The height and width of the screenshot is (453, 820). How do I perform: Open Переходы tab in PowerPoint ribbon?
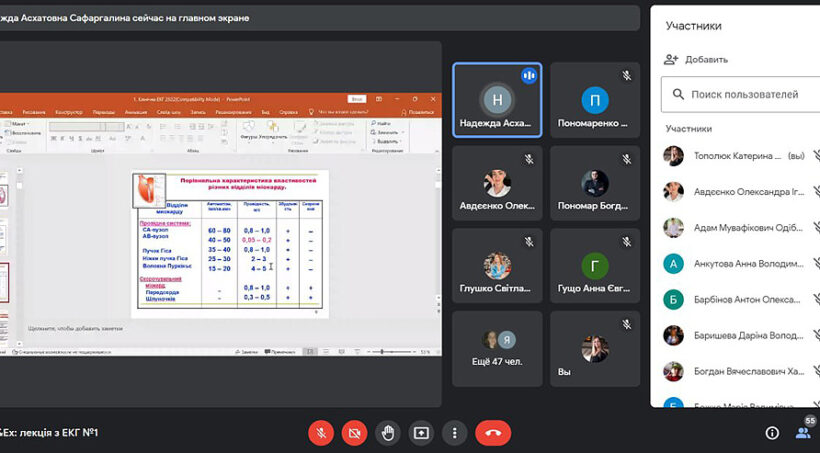[104, 112]
